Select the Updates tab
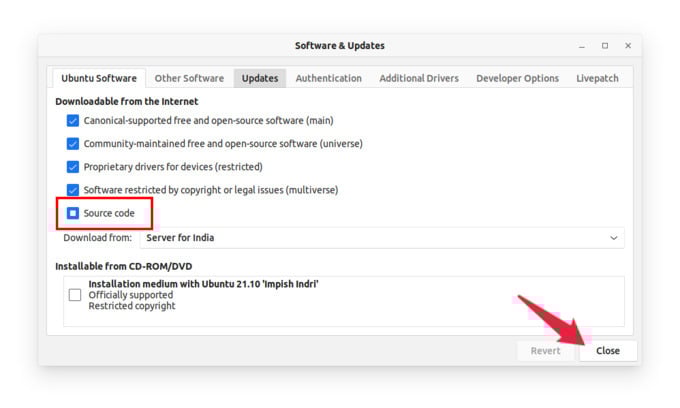The height and width of the screenshot is (408, 680). (x=260, y=78)
